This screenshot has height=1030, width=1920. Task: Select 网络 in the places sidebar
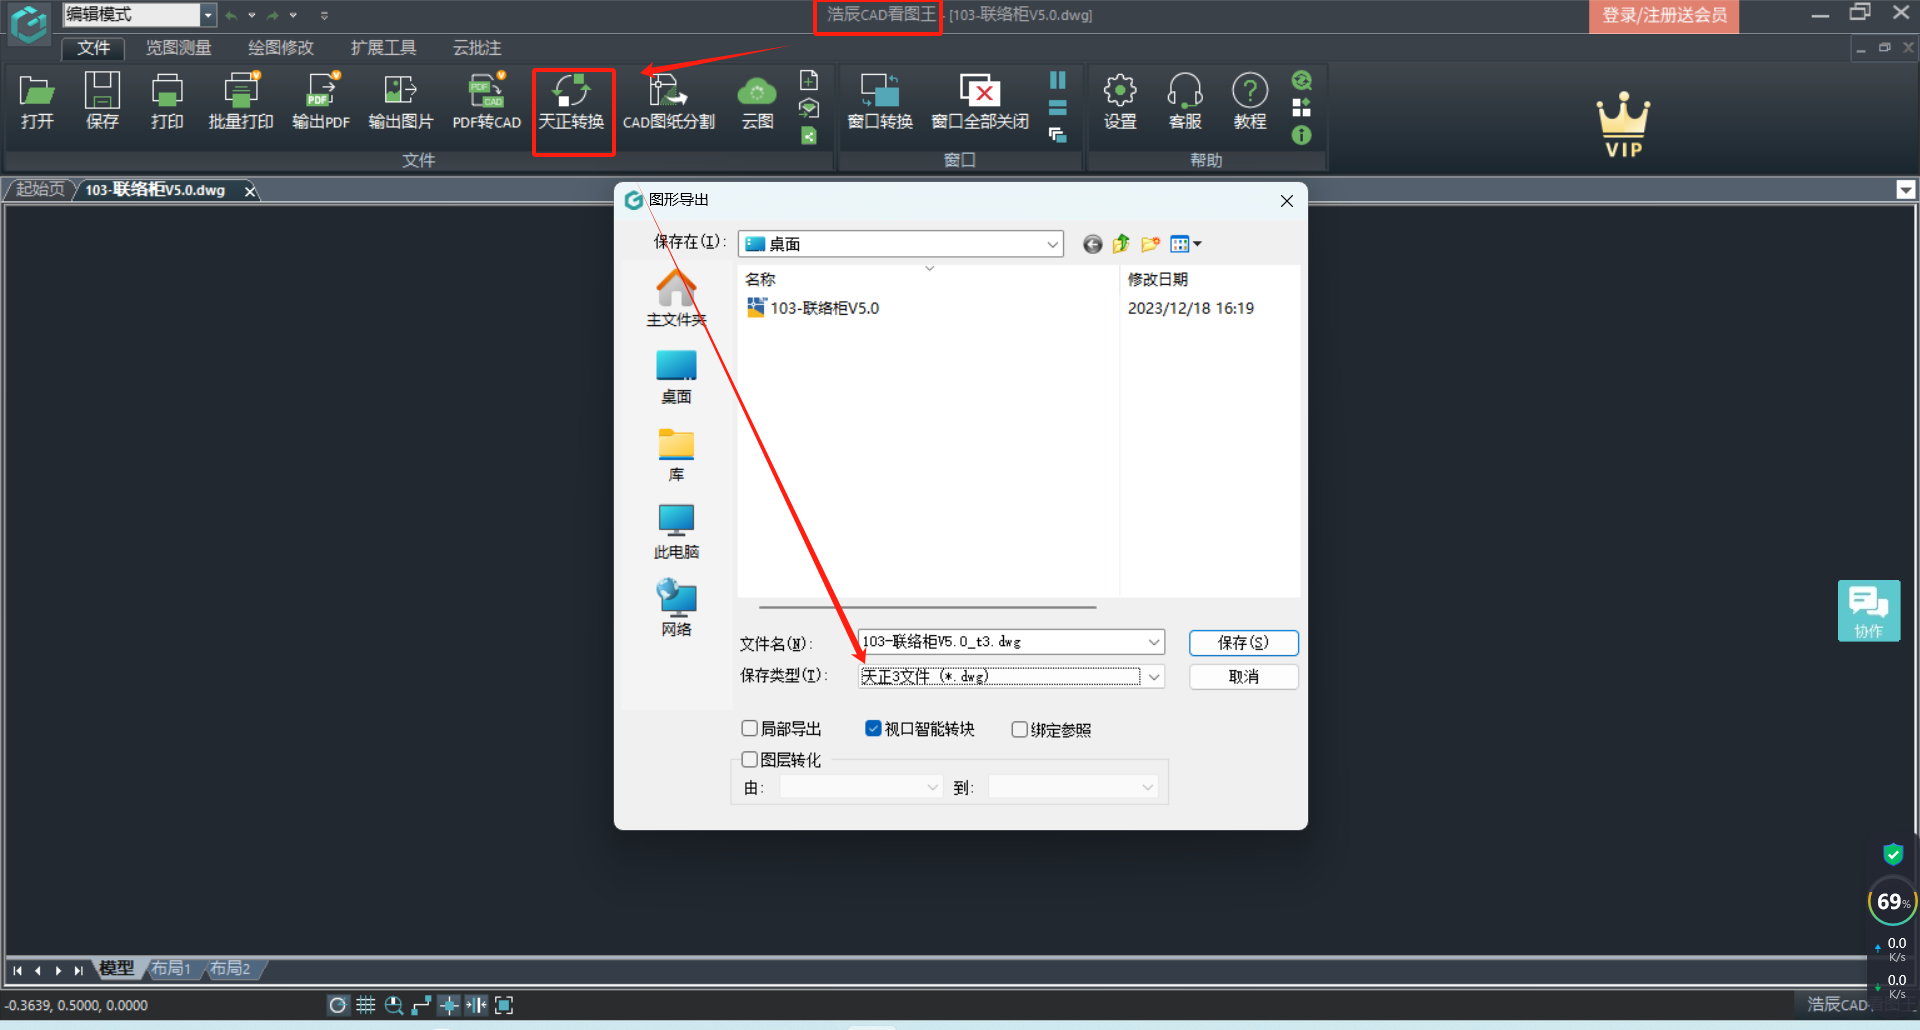tap(676, 609)
